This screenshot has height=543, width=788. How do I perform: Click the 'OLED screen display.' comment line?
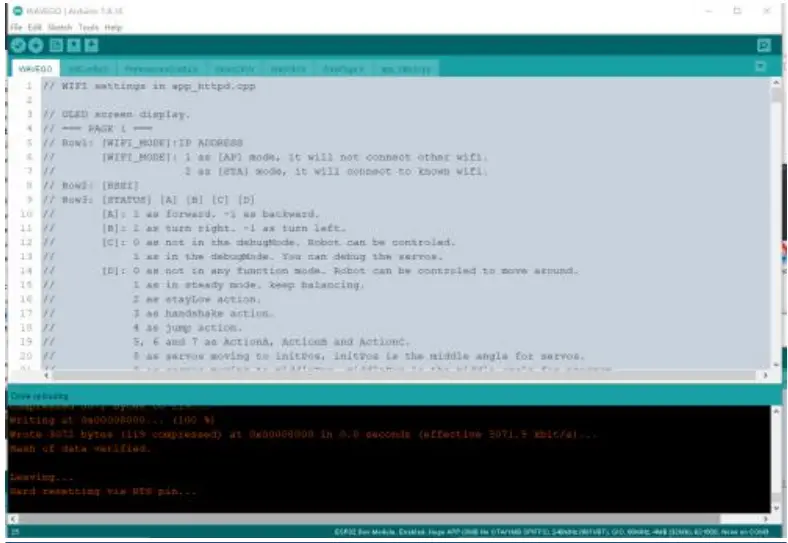(117, 114)
